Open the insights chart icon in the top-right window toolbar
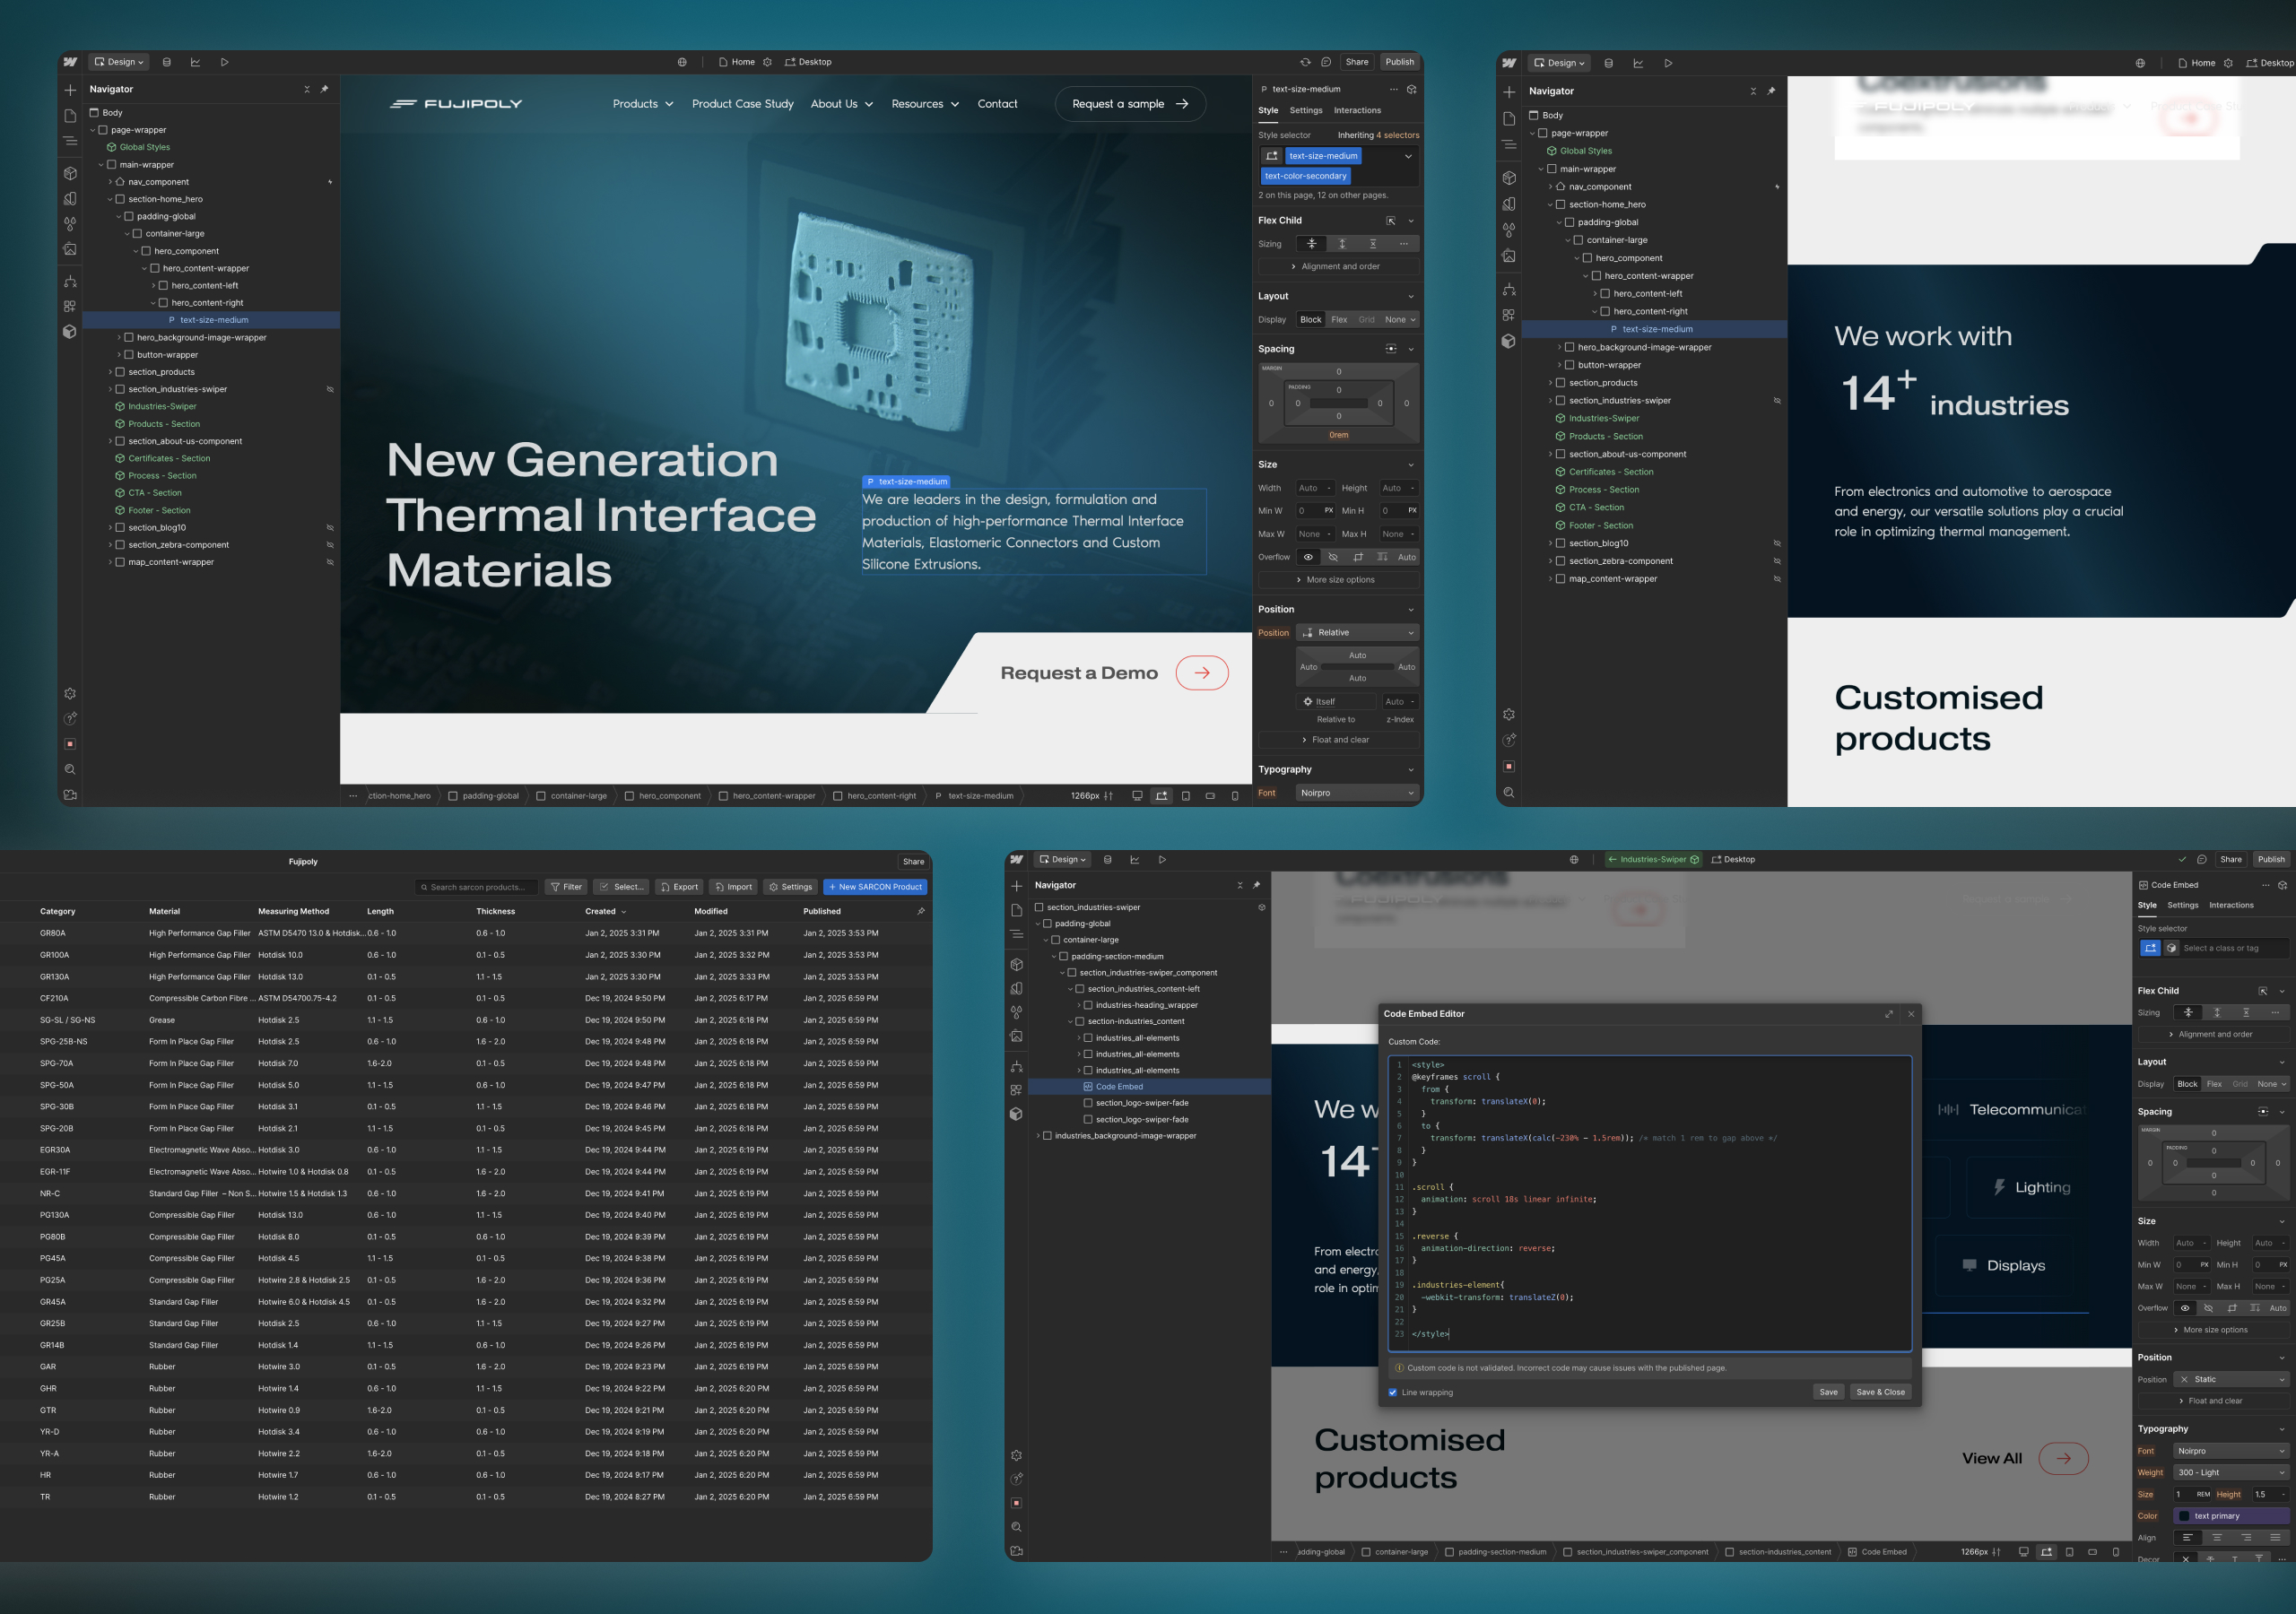 click(1638, 63)
